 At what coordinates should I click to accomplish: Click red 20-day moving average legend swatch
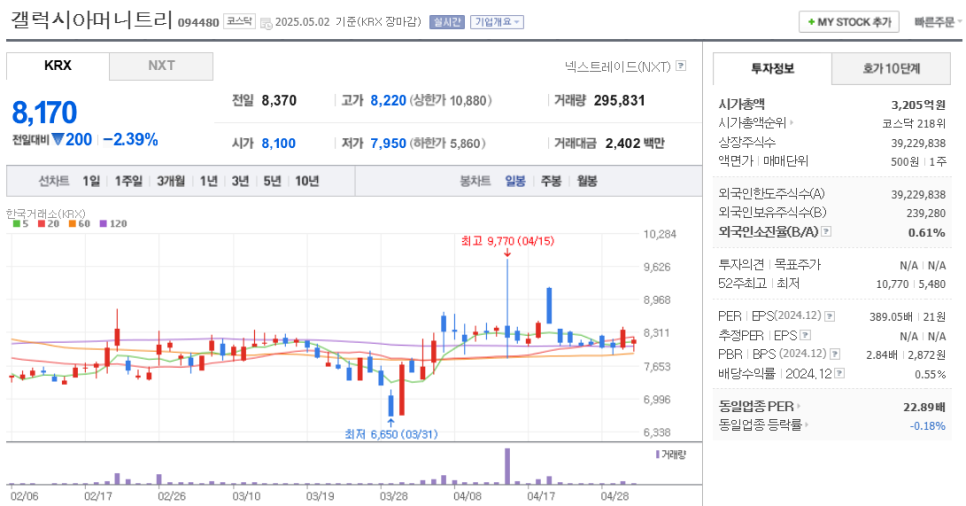(41, 224)
